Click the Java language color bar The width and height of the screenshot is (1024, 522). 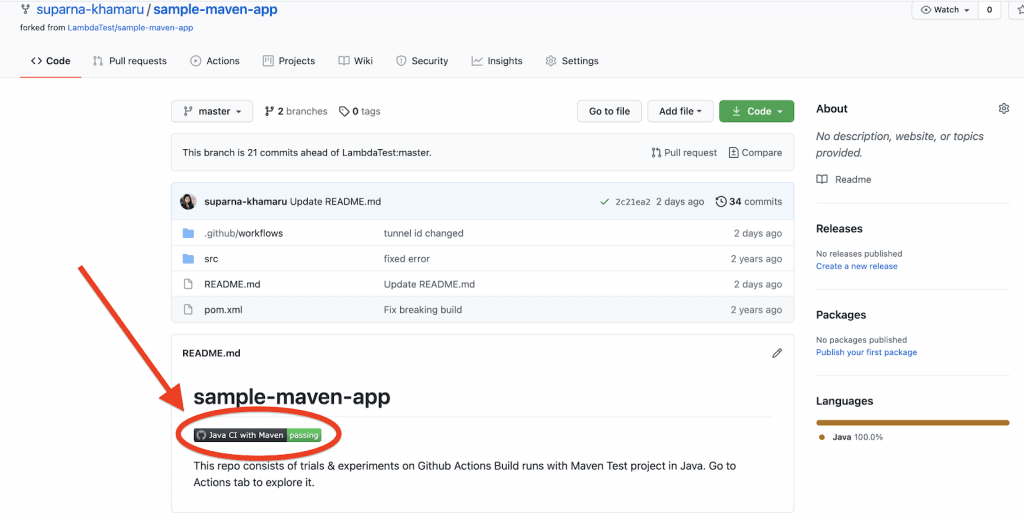pos(913,423)
